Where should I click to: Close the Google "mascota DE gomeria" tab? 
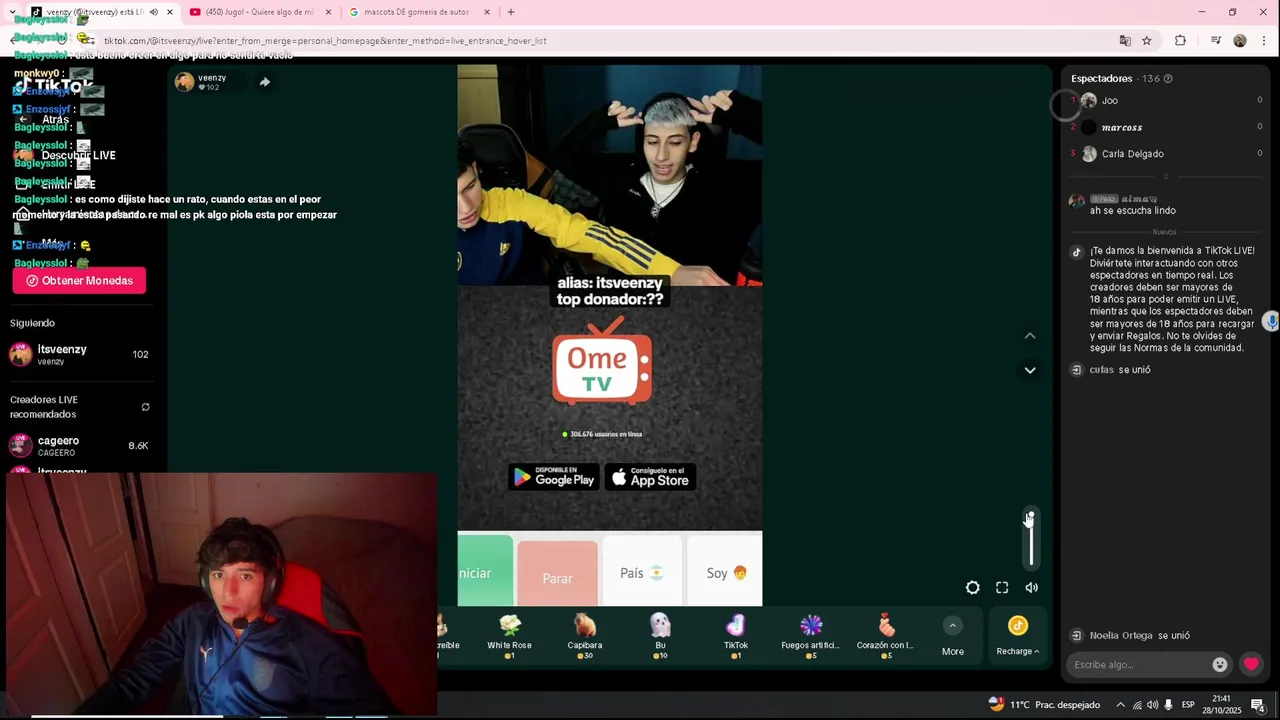(487, 12)
